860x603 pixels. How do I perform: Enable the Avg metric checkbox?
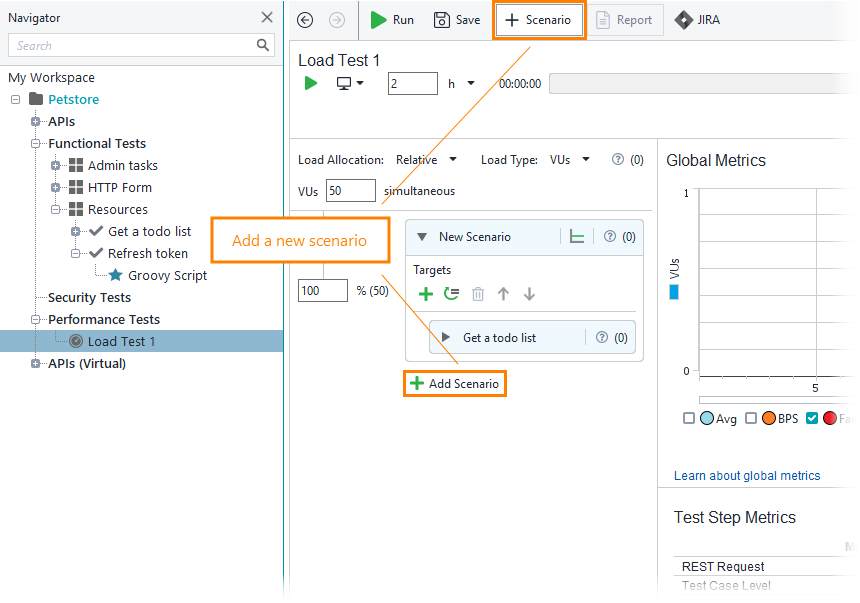(x=687, y=418)
